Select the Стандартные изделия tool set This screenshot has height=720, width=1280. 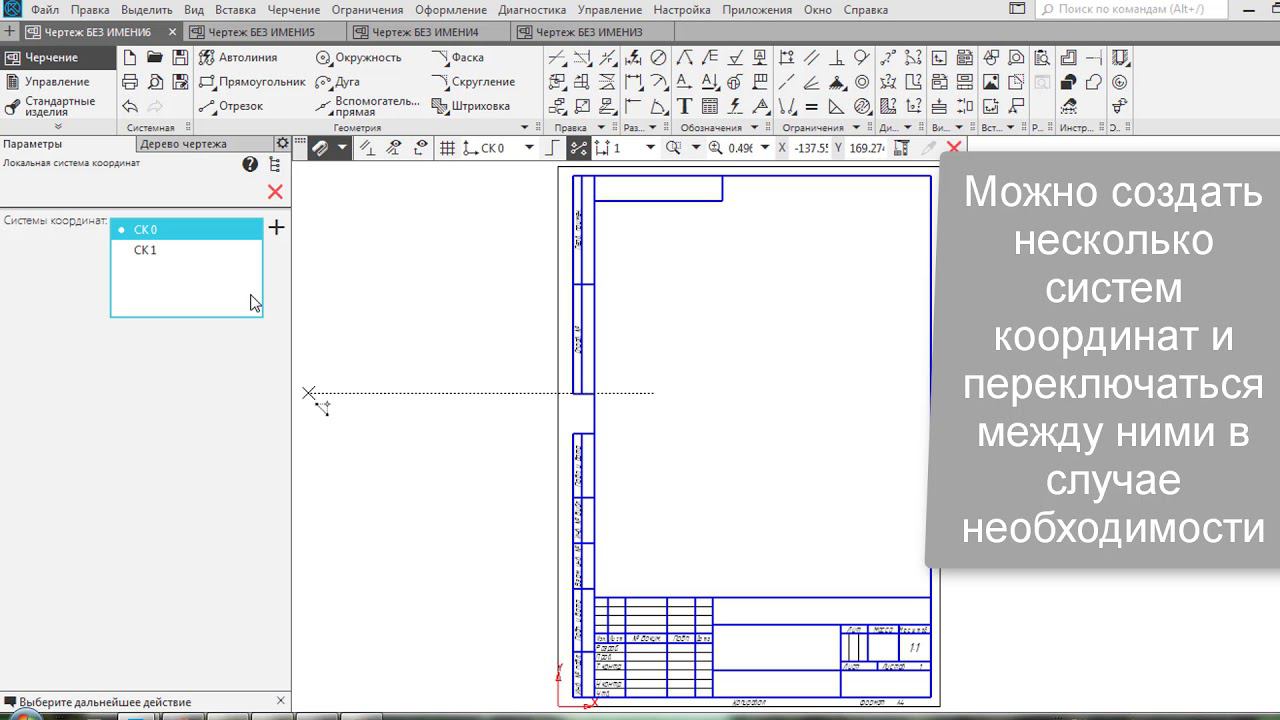[59, 106]
